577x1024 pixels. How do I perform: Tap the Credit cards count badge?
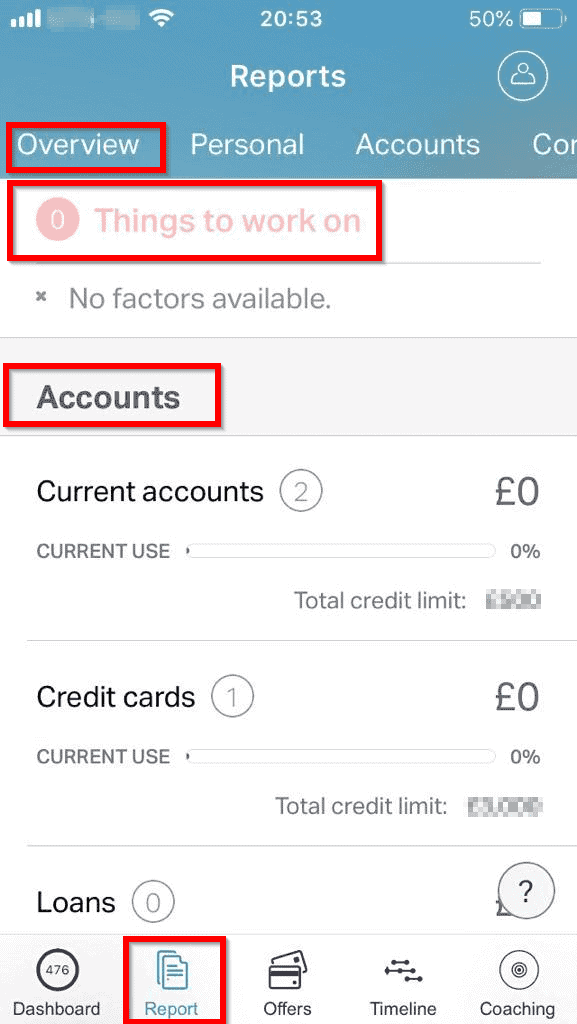point(232,697)
